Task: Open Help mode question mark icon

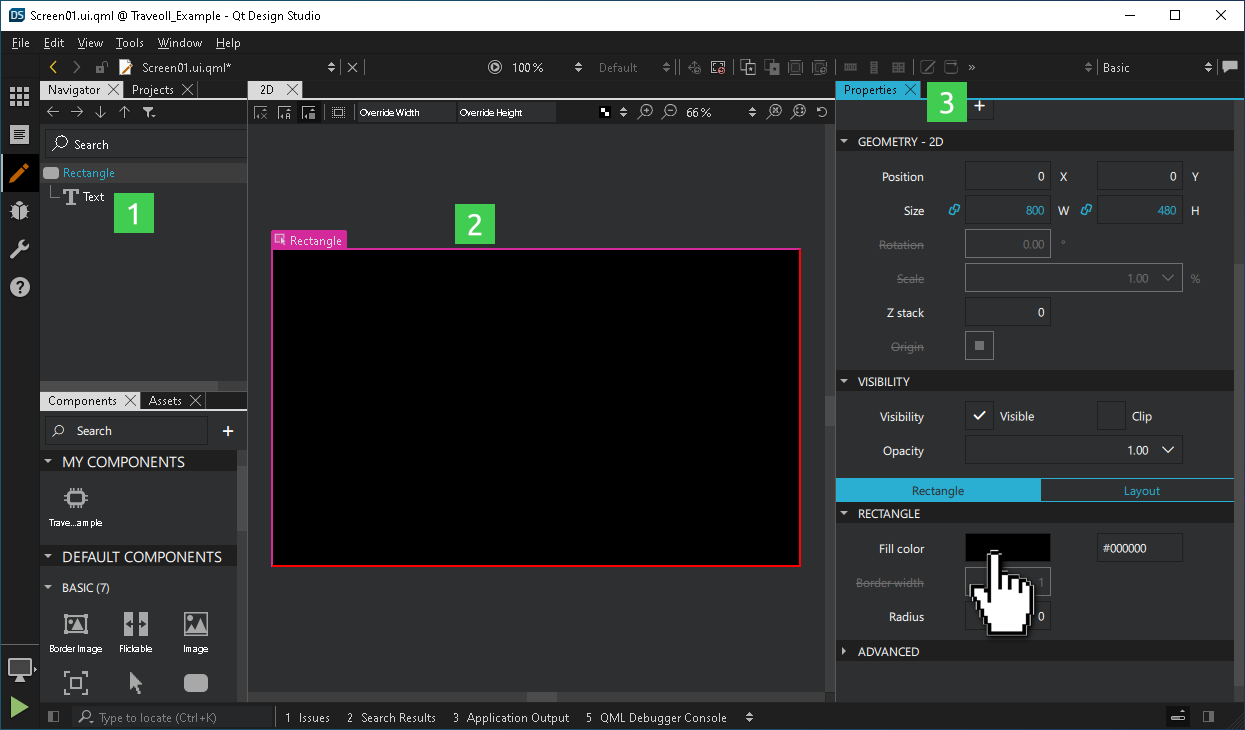Action: click(20, 289)
